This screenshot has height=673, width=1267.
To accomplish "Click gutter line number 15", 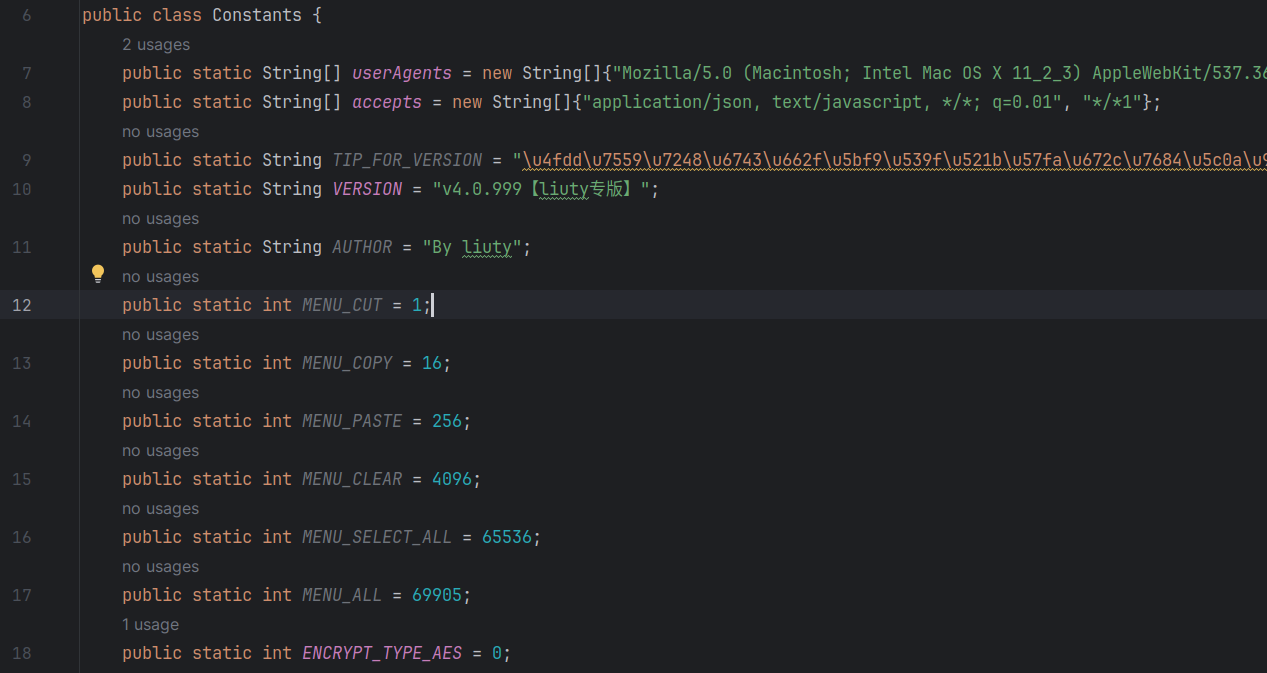I will click(21, 480).
